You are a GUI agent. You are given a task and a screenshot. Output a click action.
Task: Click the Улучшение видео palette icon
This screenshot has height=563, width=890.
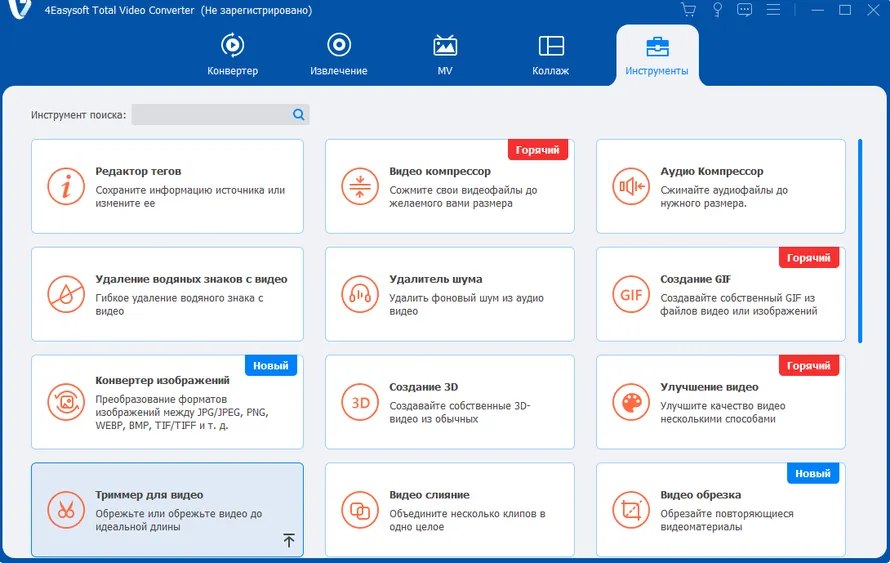pyautogui.click(x=631, y=402)
